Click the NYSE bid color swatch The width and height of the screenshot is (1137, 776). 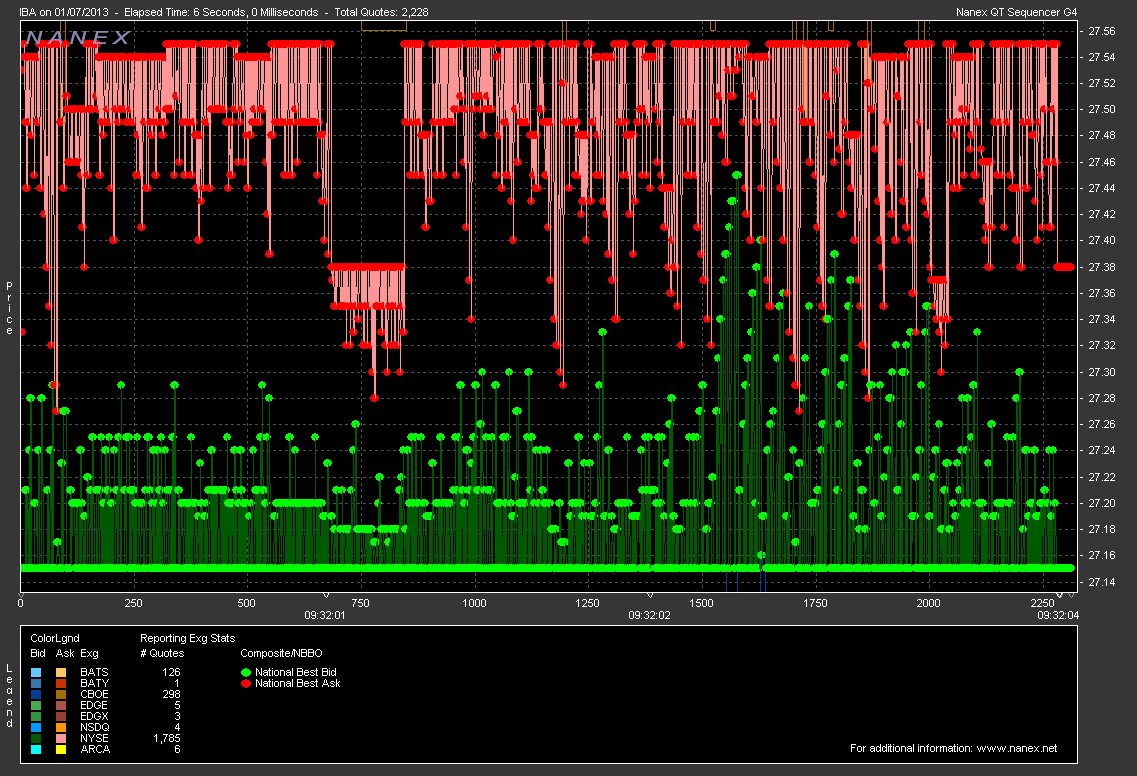(x=36, y=738)
